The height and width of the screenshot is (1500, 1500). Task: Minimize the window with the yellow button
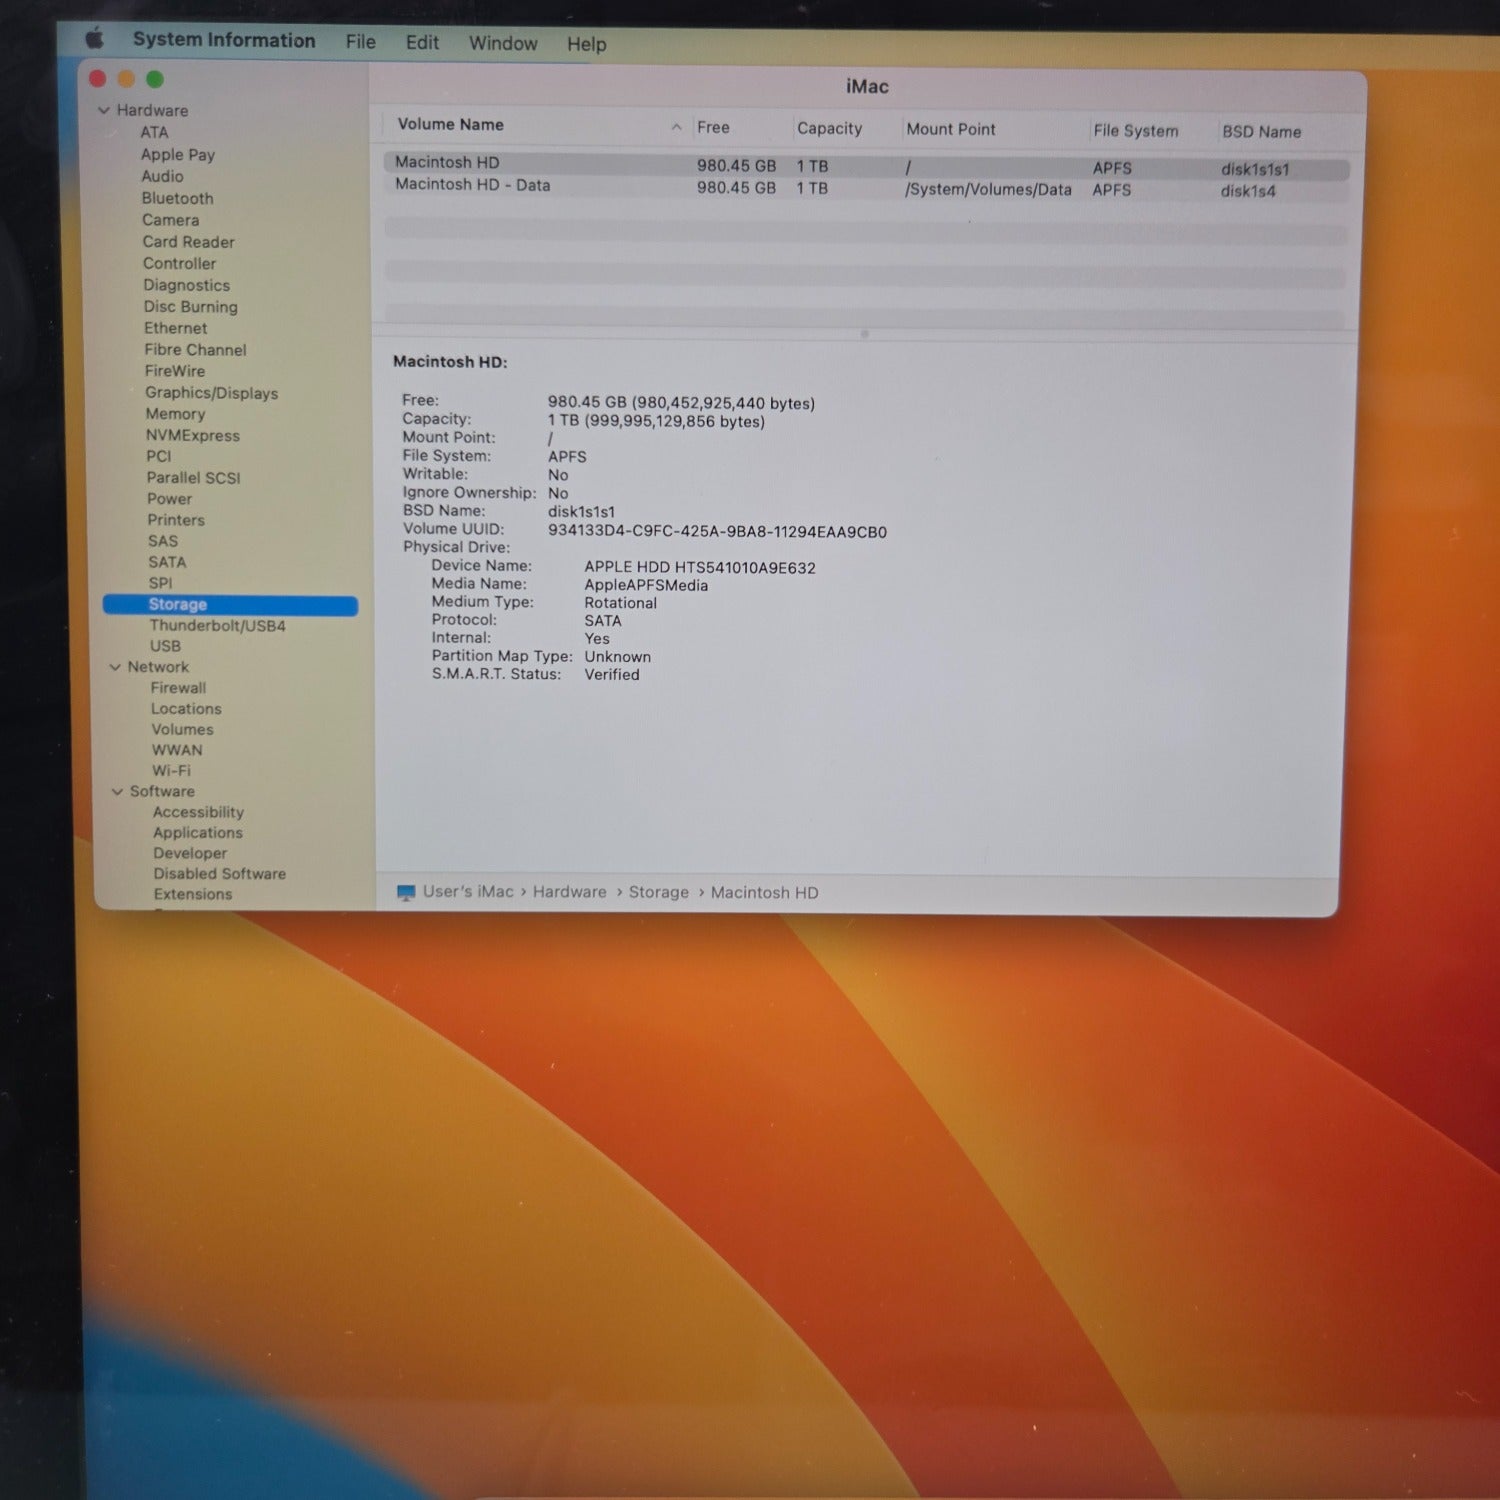(x=126, y=79)
